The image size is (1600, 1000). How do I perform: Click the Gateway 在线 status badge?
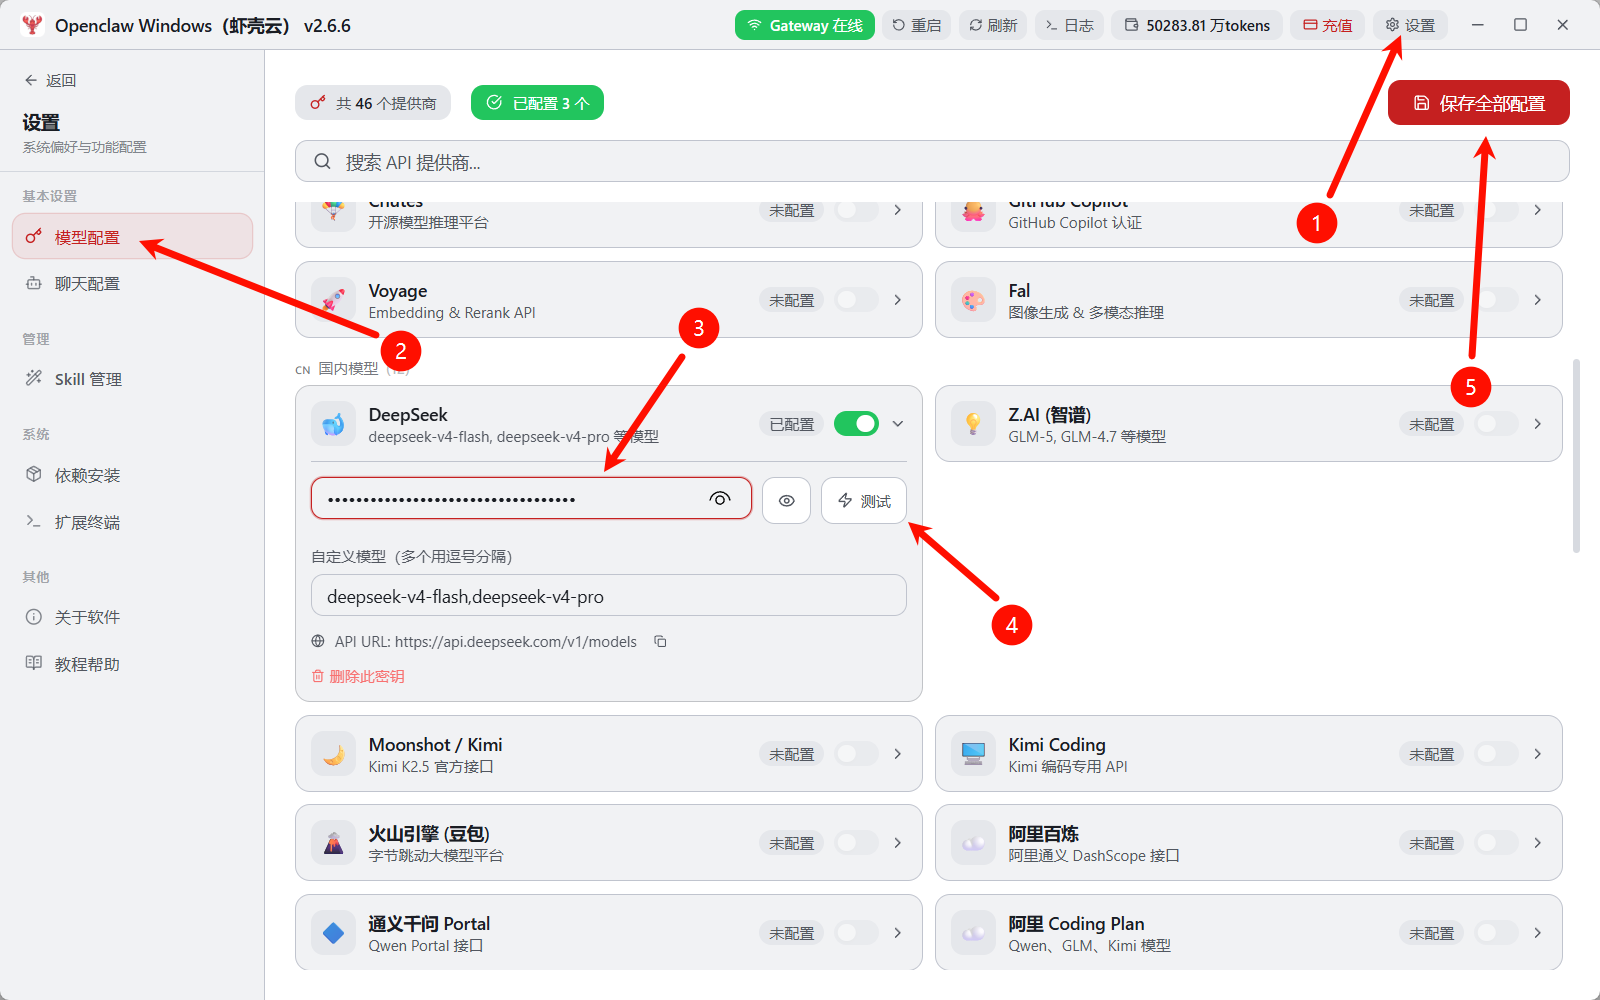pos(805,25)
